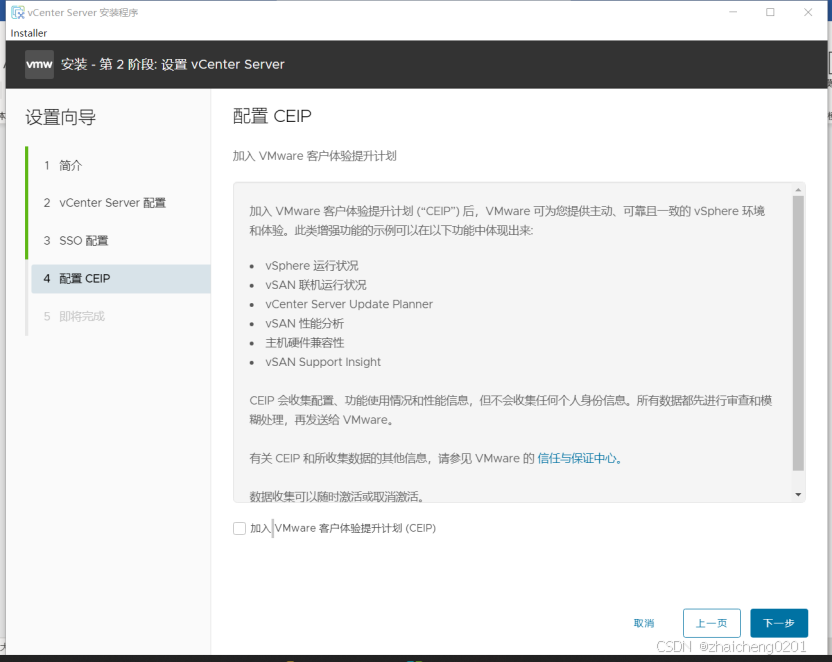832x662 pixels.
Task: Open the Installer menu
Action: pyautogui.click(x=29, y=33)
